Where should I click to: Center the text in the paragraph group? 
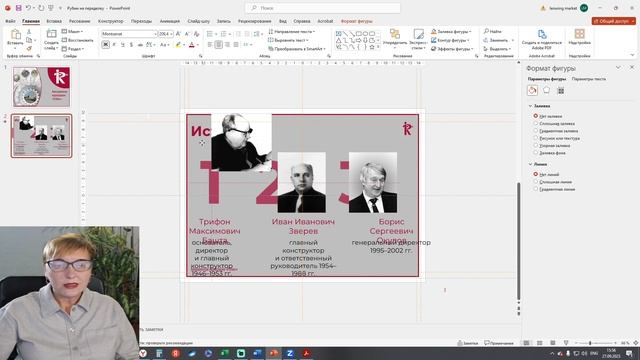tap(218, 44)
